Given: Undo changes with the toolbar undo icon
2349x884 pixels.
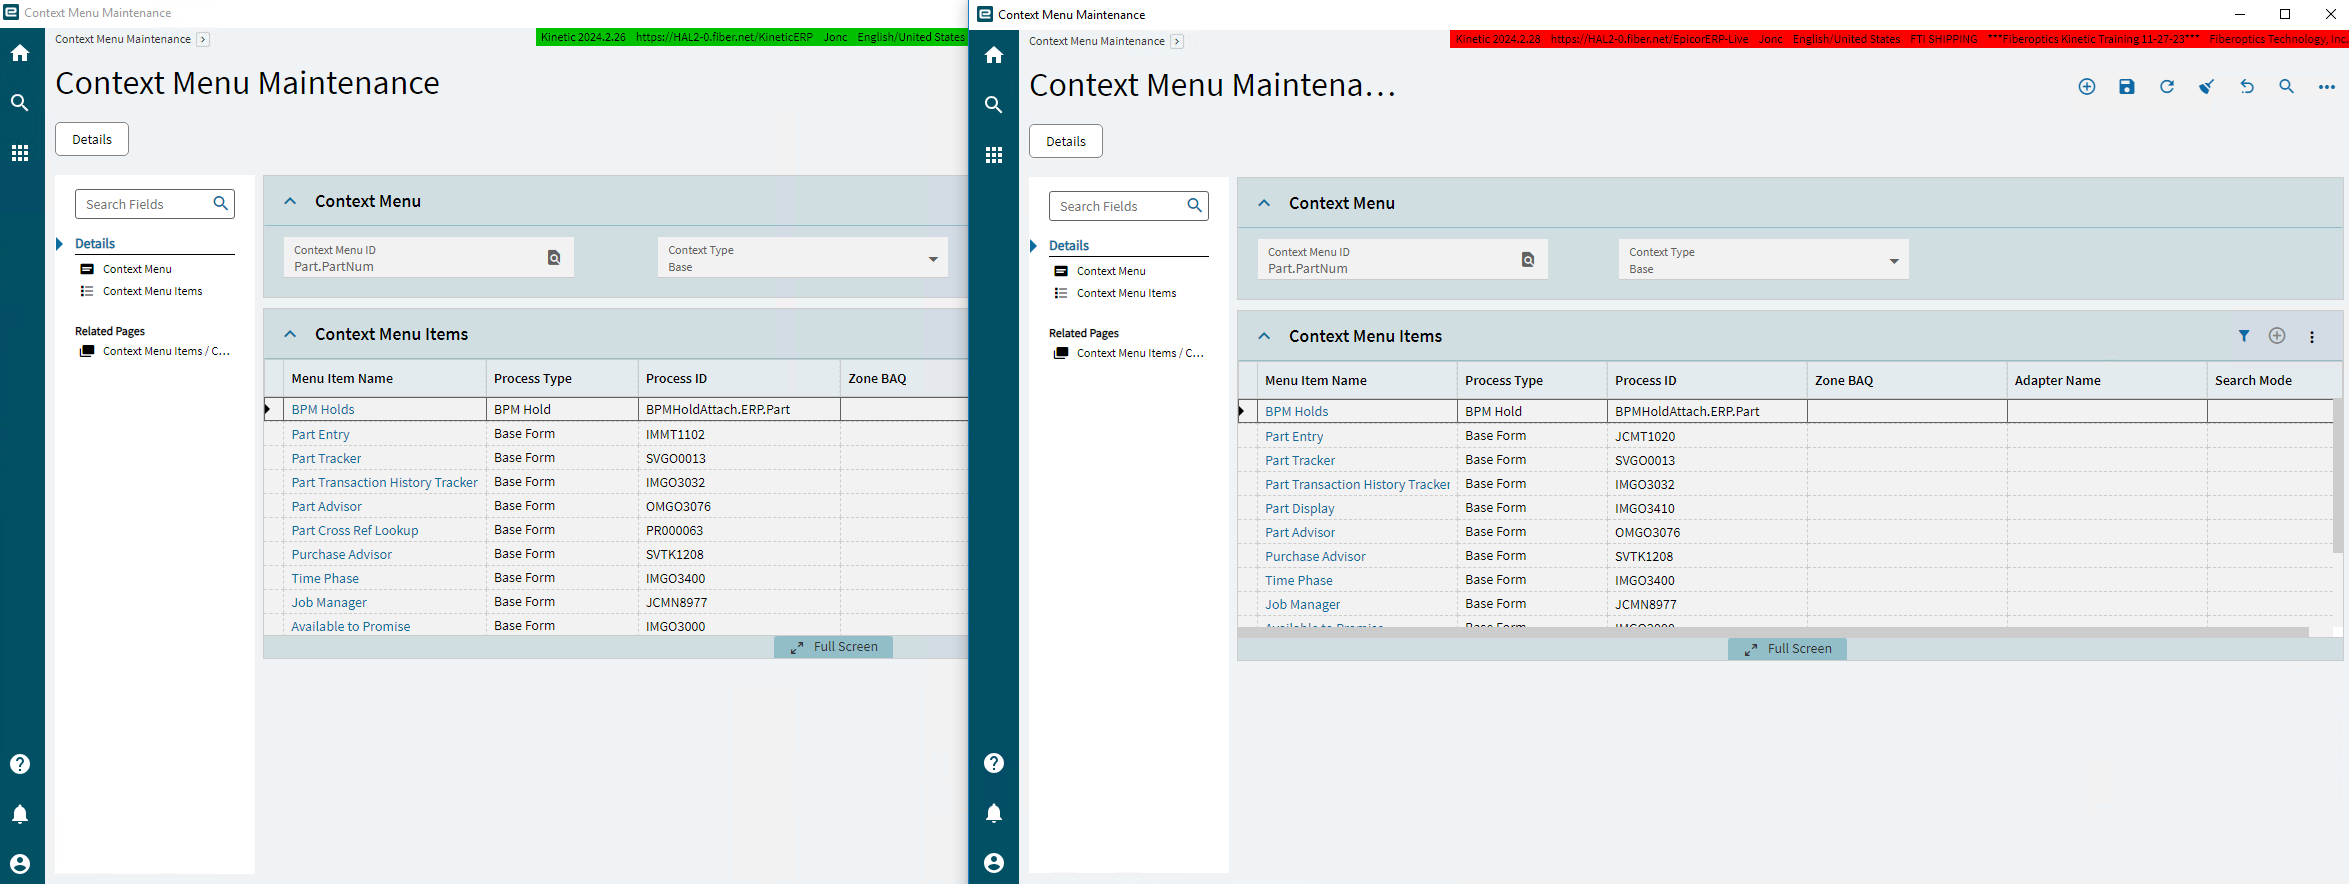Looking at the screenshot, I should pyautogui.click(x=2247, y=87).
